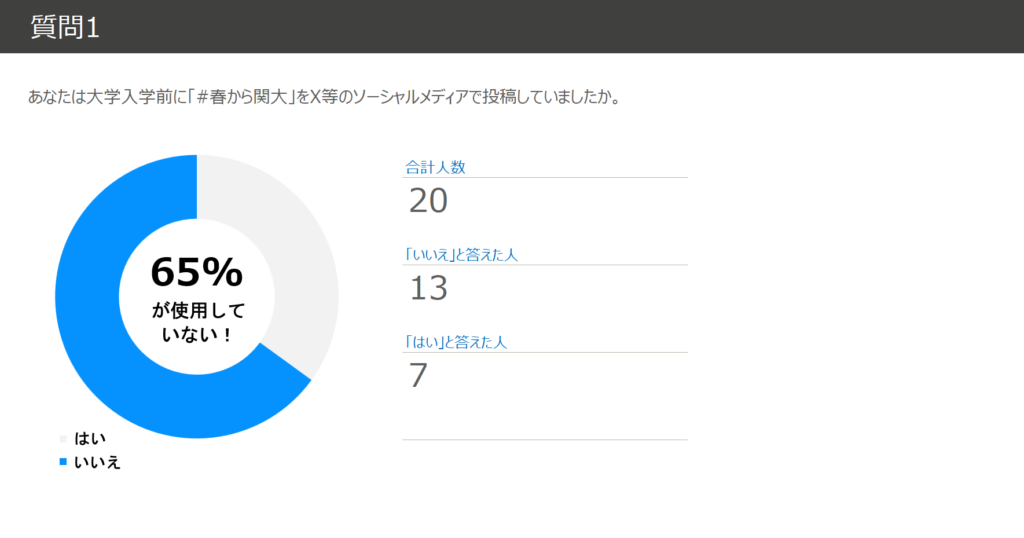Image resolution: width=1024 pixels, height=538 pixels.
Task: Click the dark header bar
Action: (600, 26)
